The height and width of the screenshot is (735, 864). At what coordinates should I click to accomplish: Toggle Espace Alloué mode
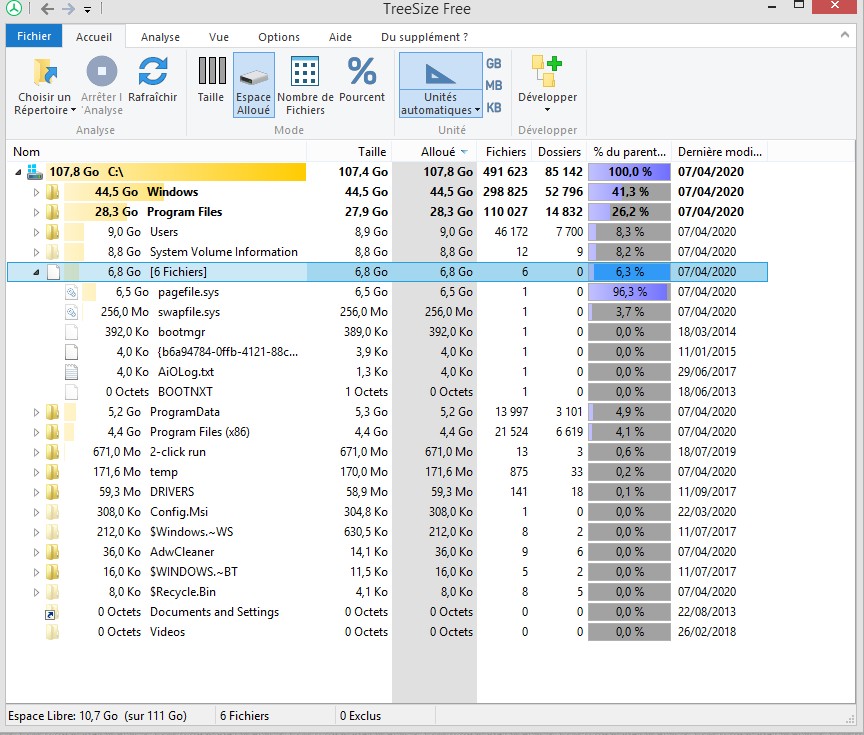tap(253, 85)
